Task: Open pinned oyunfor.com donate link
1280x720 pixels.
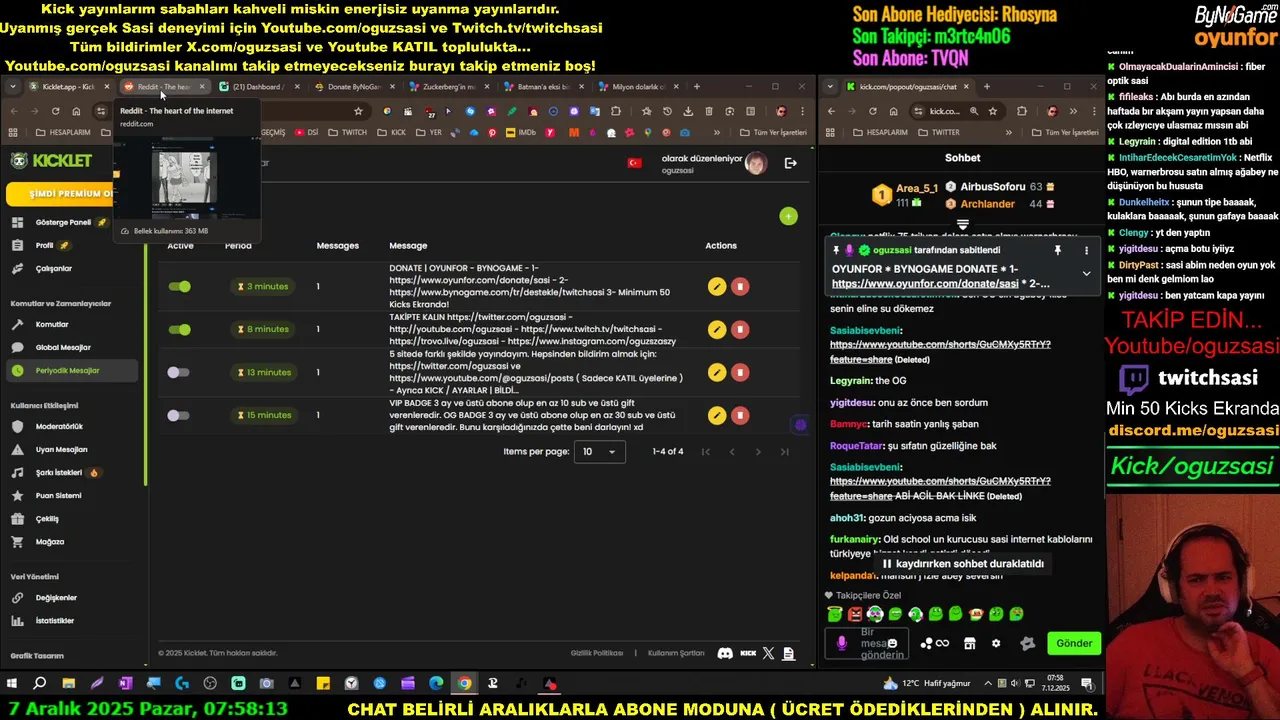Action: [925, 284]
